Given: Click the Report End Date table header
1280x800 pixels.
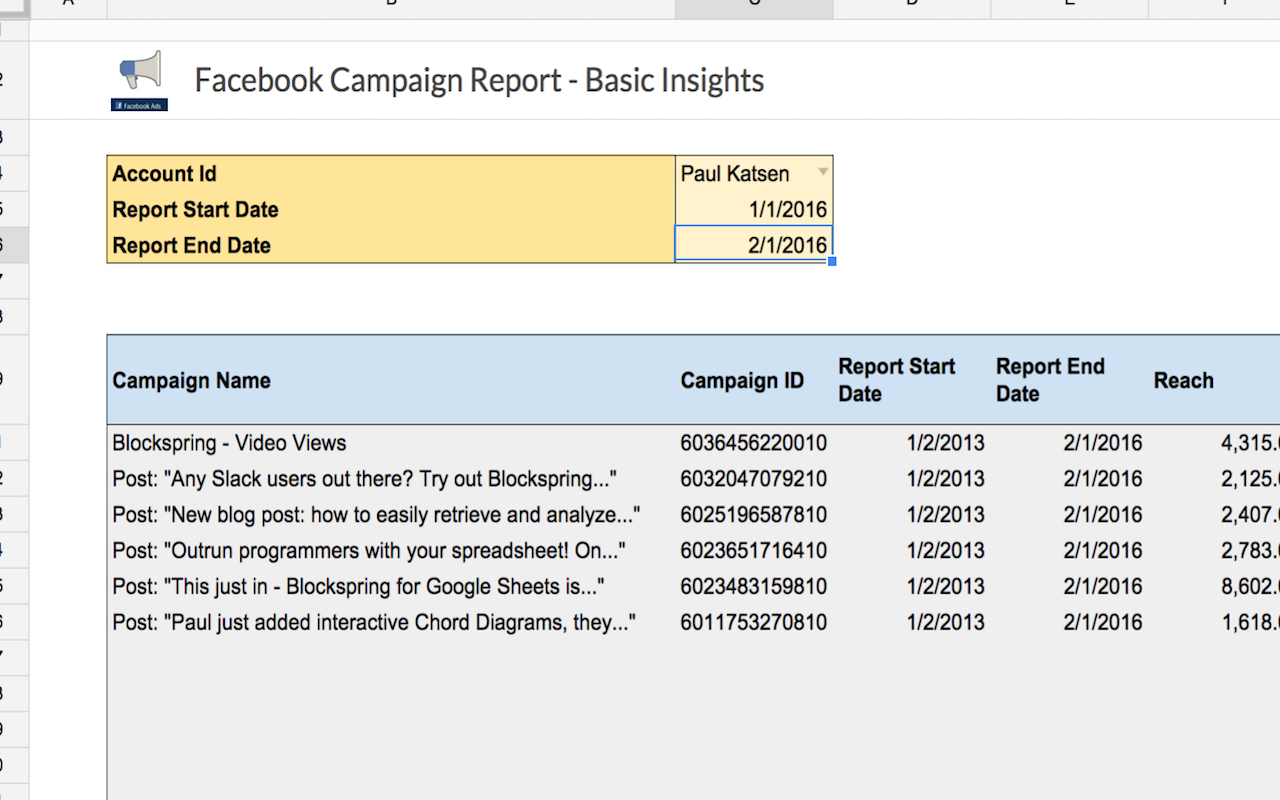Looking at the screenshot, I should click(1050, 380).
